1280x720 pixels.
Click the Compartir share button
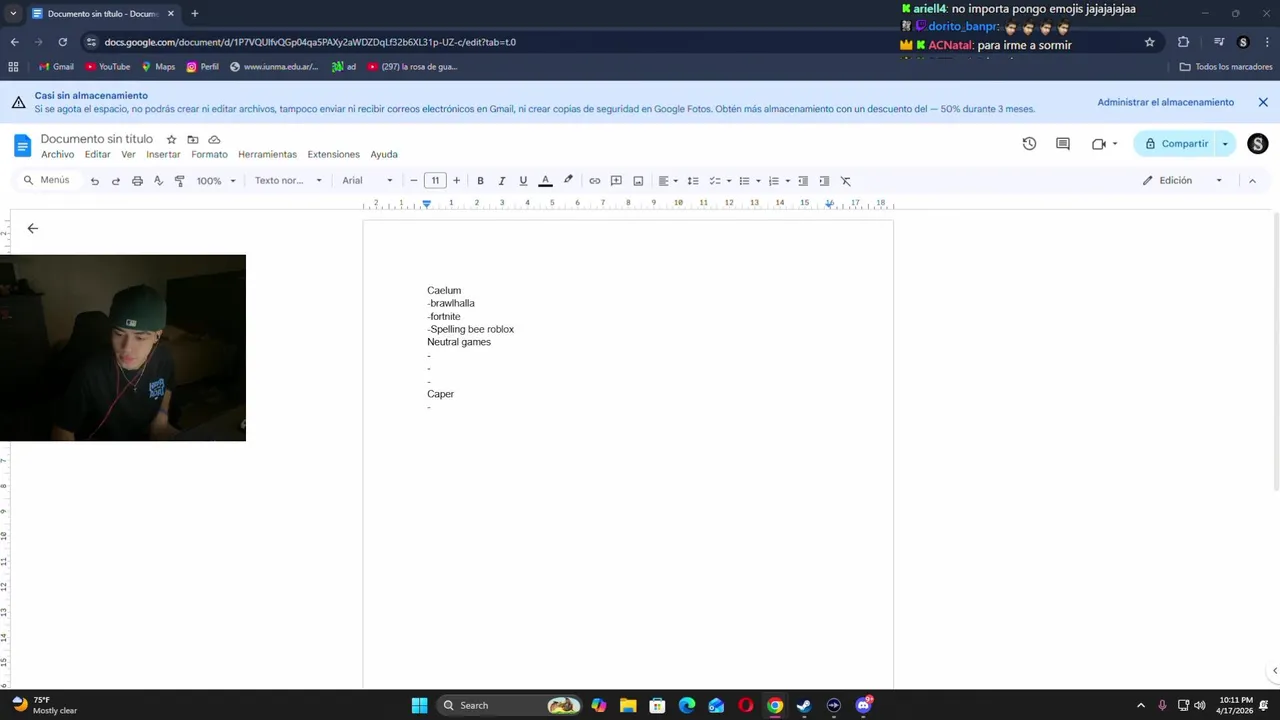pyautogui.click(x=1176, y=144)
